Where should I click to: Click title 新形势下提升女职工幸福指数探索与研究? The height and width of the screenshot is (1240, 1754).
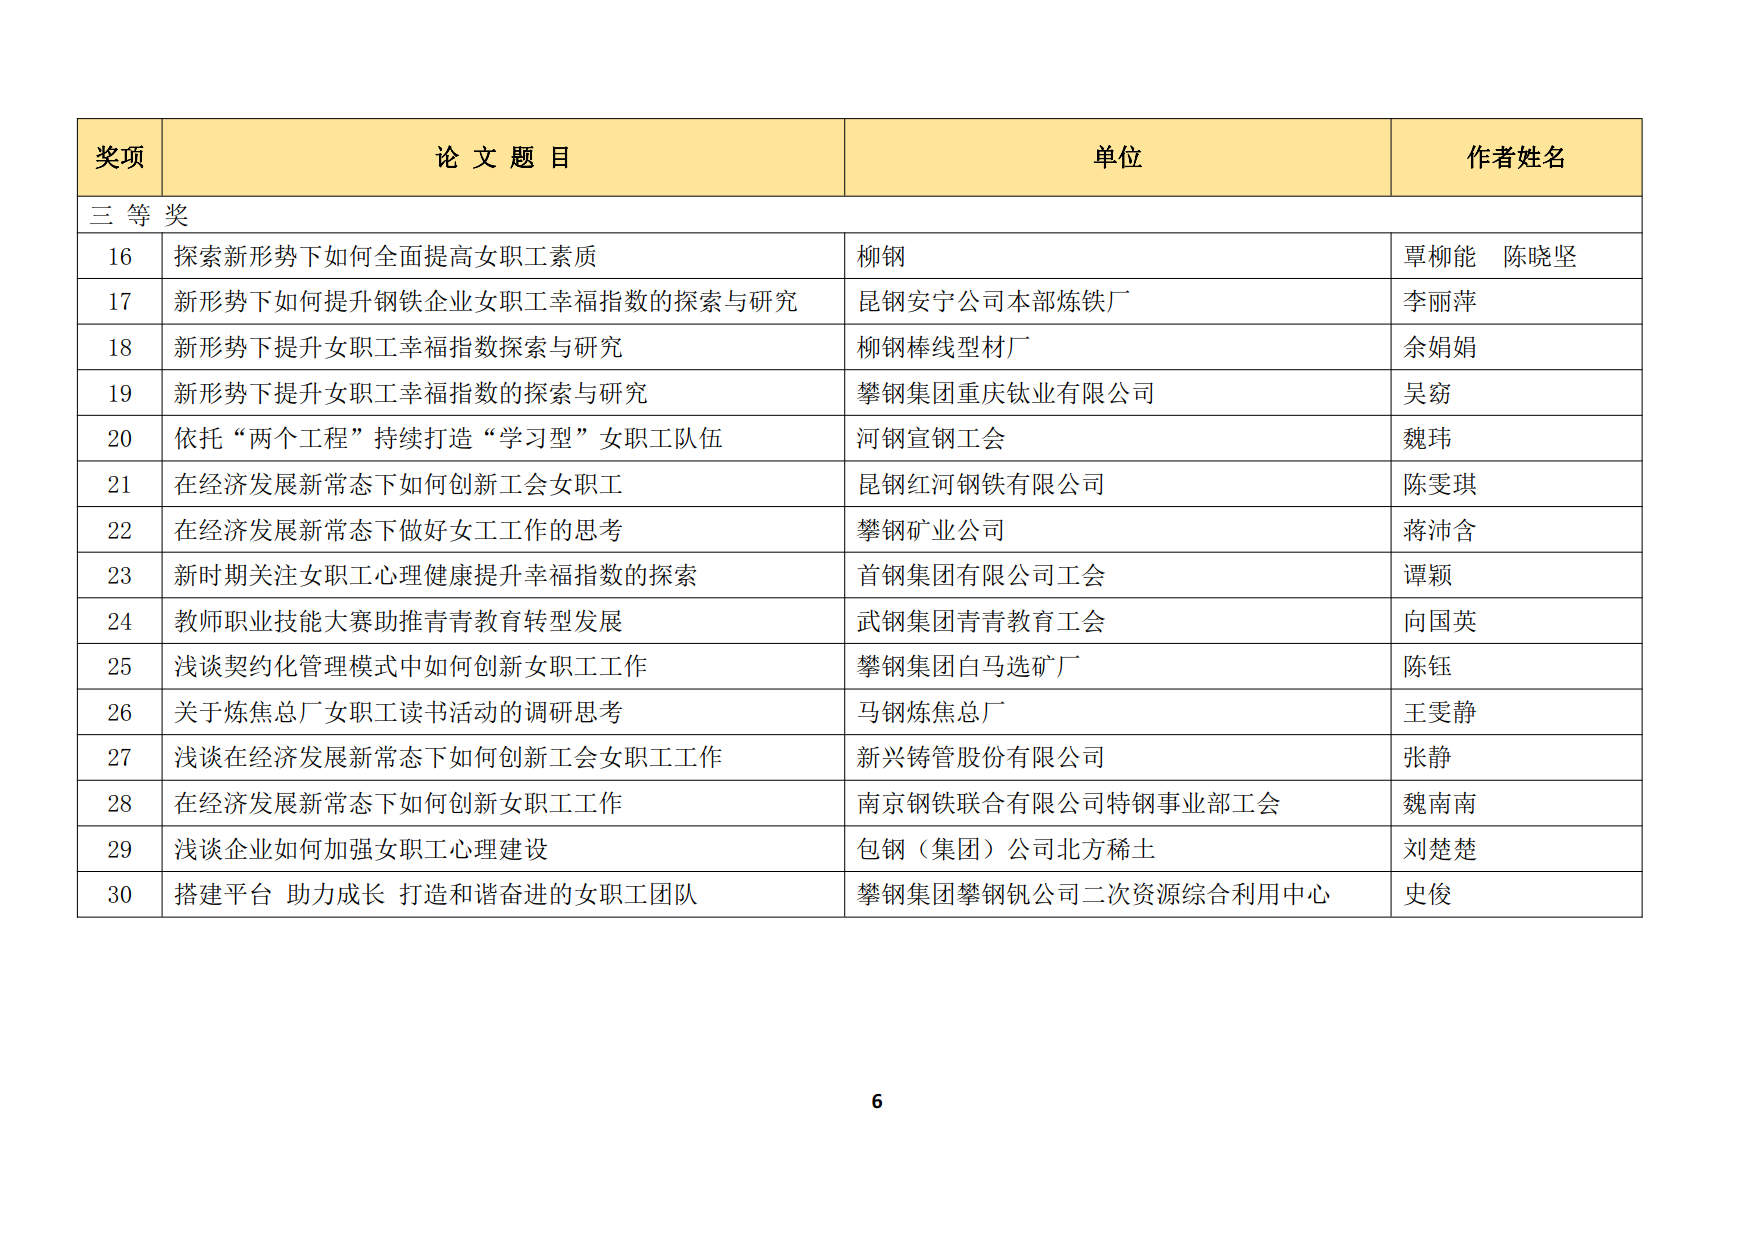[398, 348]
